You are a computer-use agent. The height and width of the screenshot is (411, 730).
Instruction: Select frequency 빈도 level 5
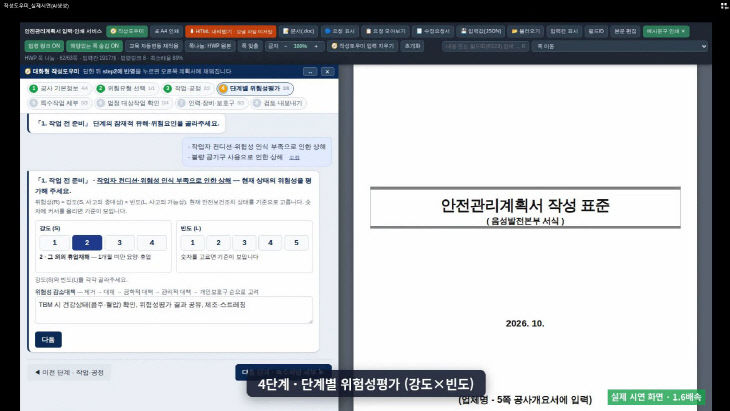click(x=297, y=243)
